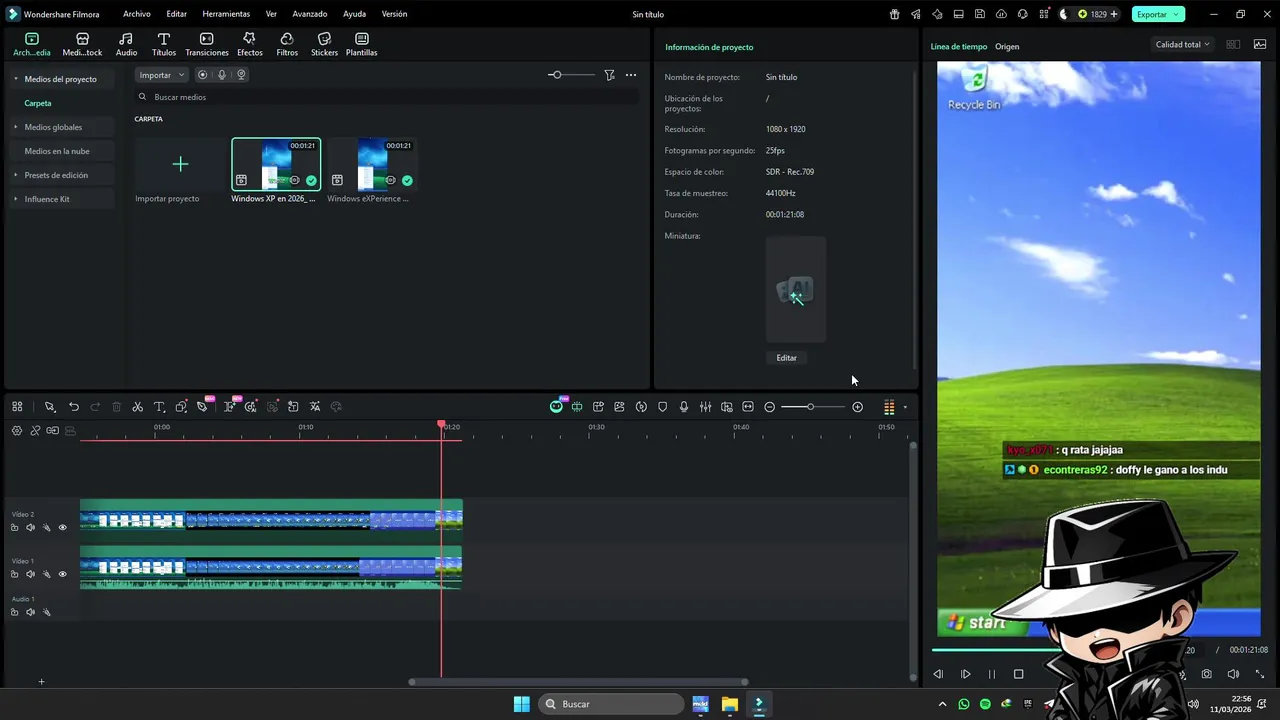The image size is (1280, 720).
Task: Click the timeline zoom out minus button
Action: coord(769,407)
